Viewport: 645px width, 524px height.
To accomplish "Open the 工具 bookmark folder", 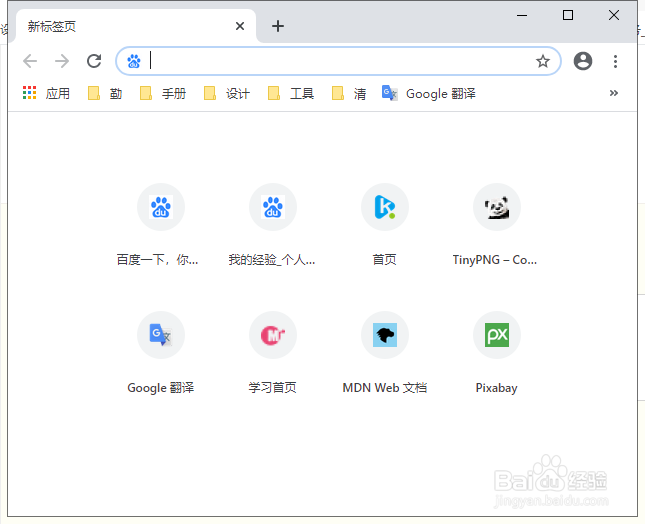I will [x=291, y=93].
